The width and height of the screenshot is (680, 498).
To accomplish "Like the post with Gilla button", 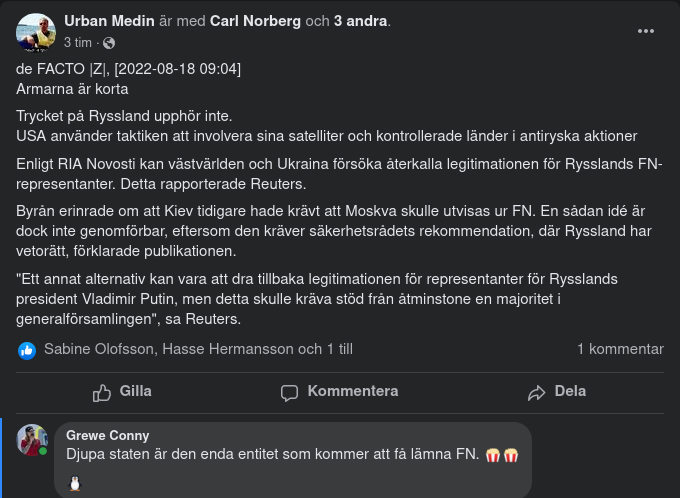I will pyautogui.click(x=122, y=392).
